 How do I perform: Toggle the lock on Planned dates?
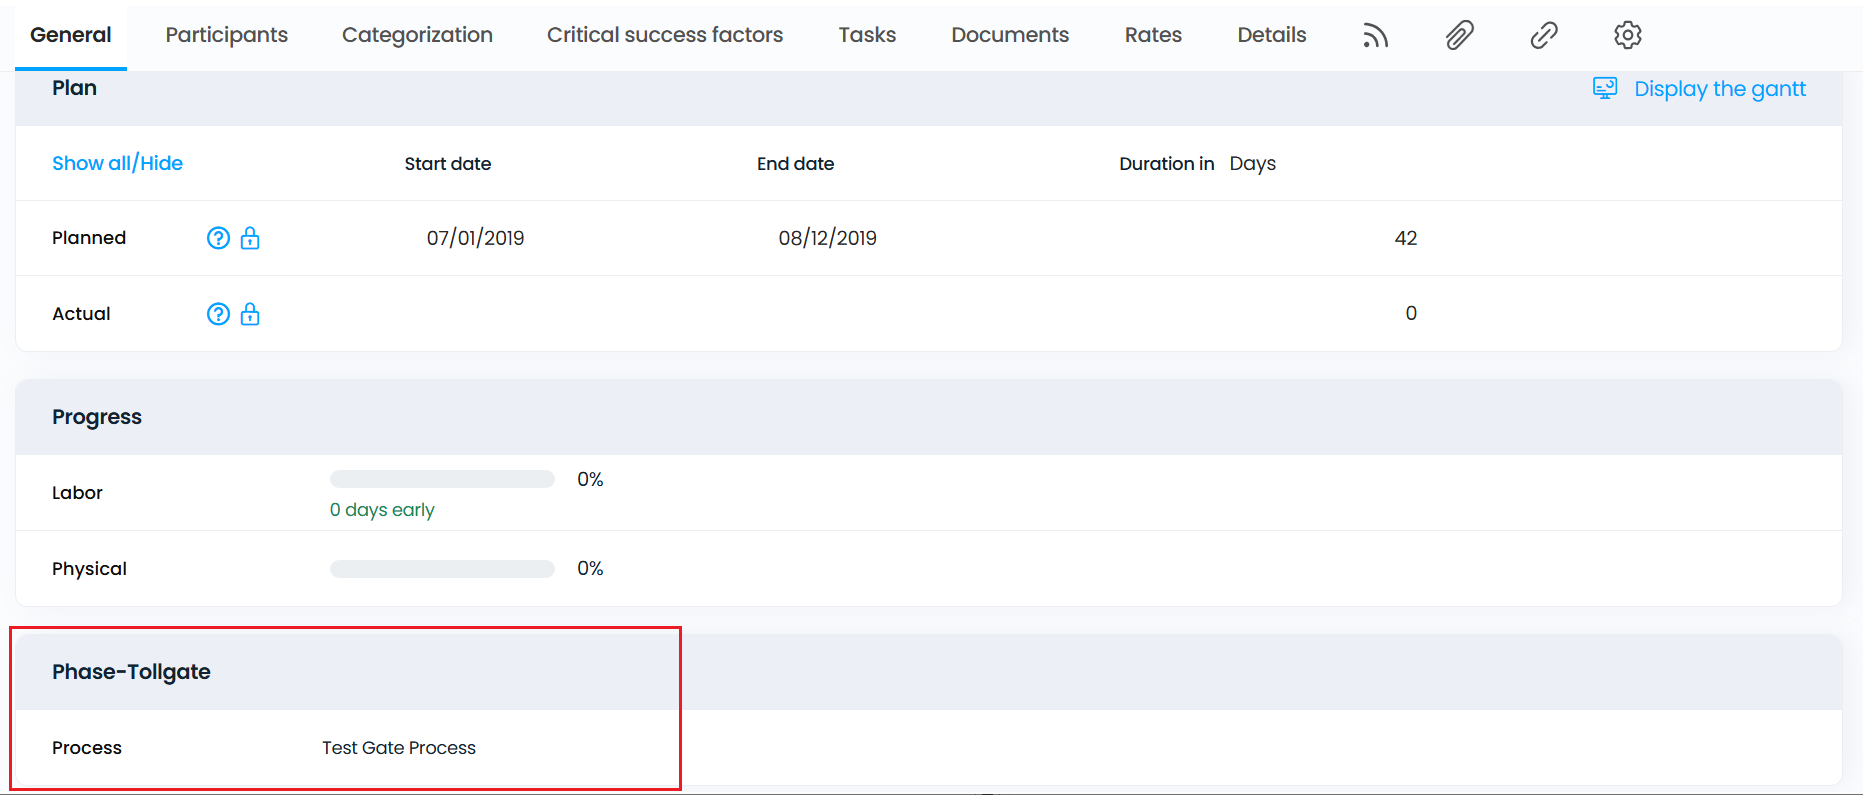point(250,238)
